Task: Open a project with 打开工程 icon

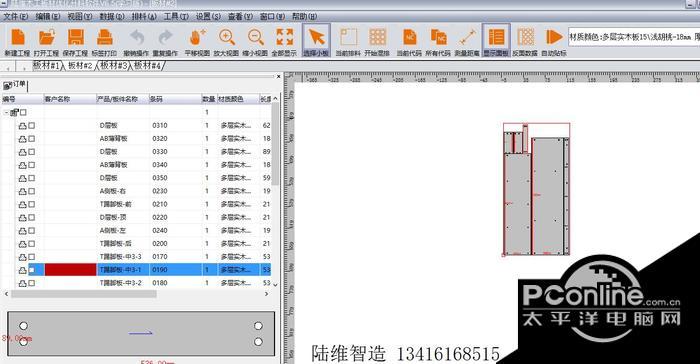Action: pos(46,38)
